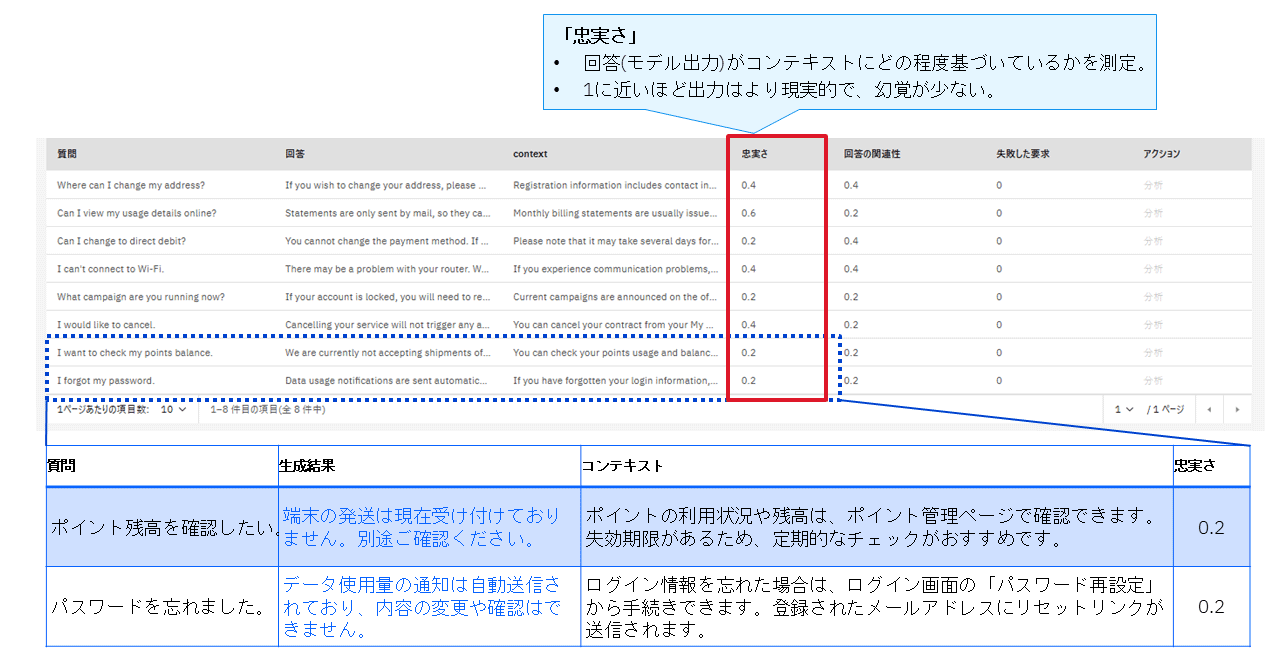Viewport: 1280px width, 670px height.
Task: Click the 質問 column header
Action: [67, 154]
